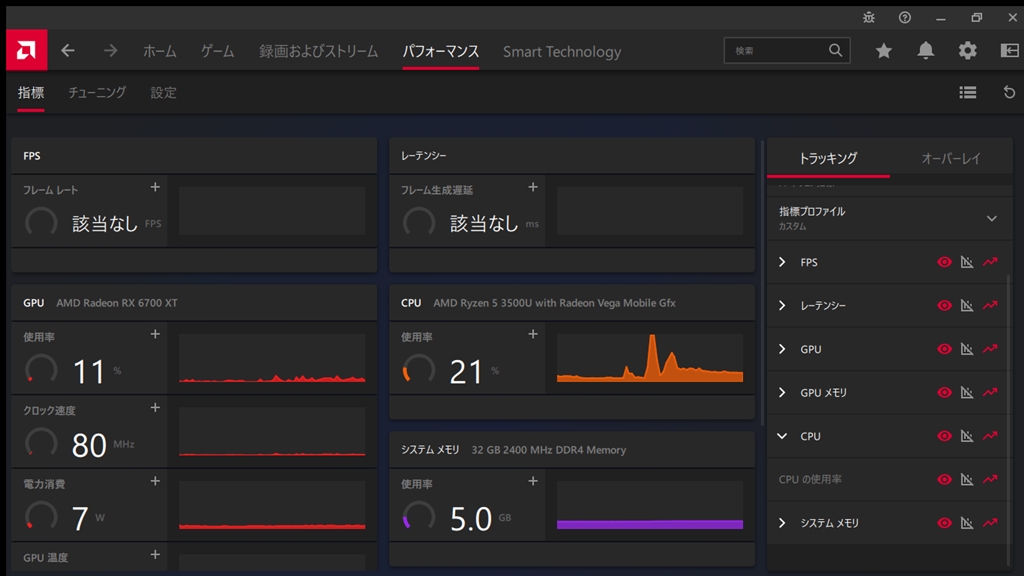Open ホーム tab
1024x576 pixels.
click(160, 52)
